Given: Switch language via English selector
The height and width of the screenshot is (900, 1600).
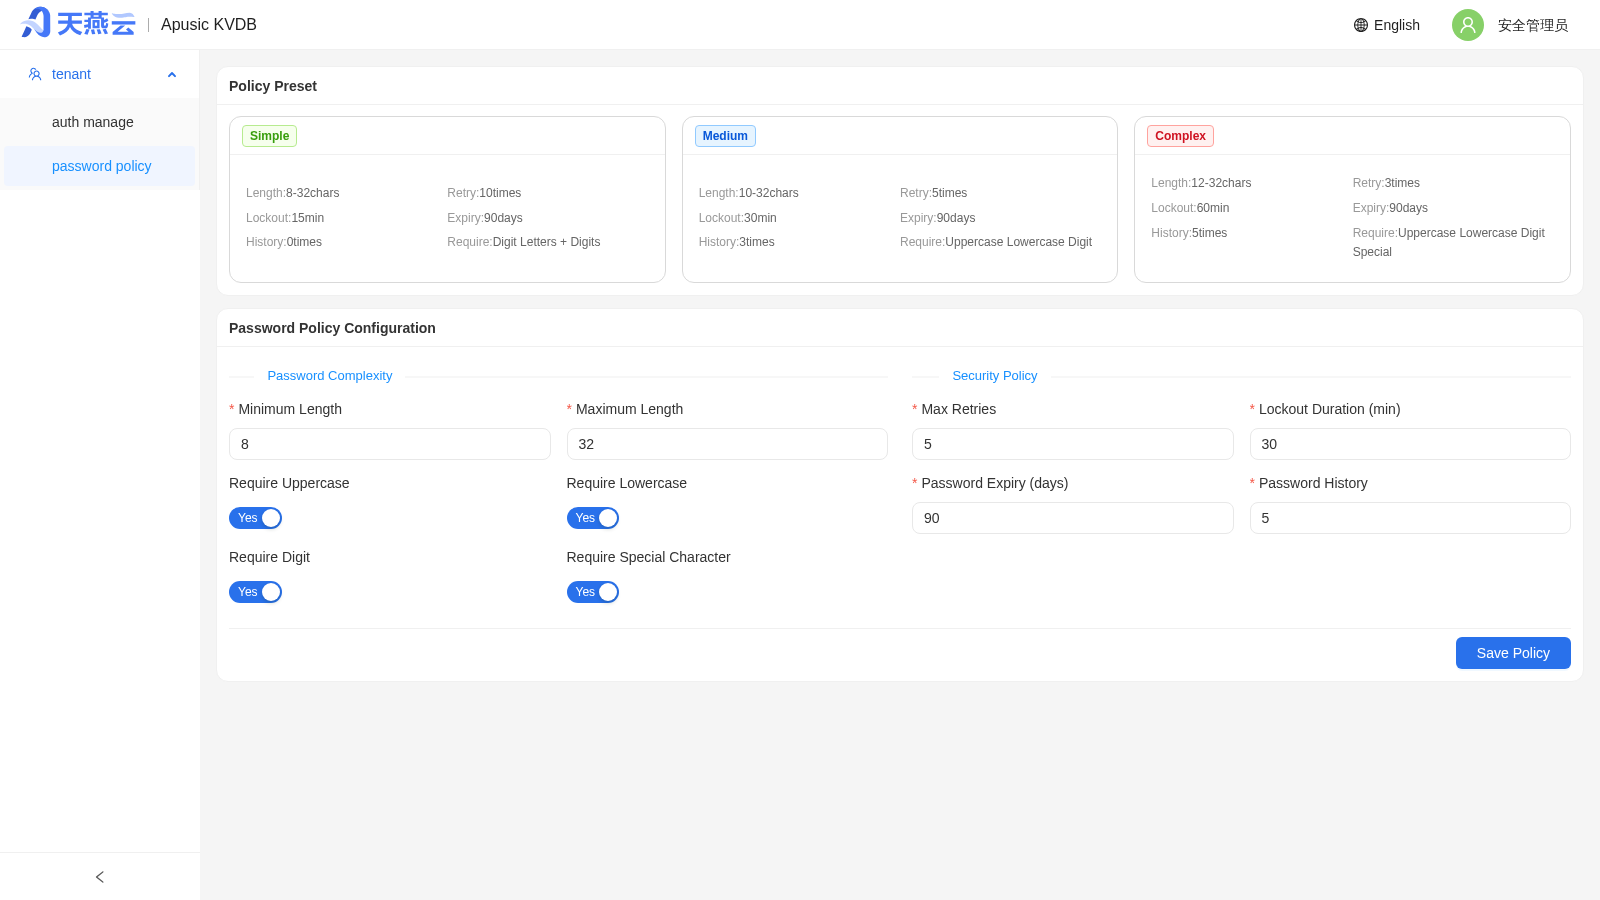Looking at the screenshot, I should coord(1387,25).
